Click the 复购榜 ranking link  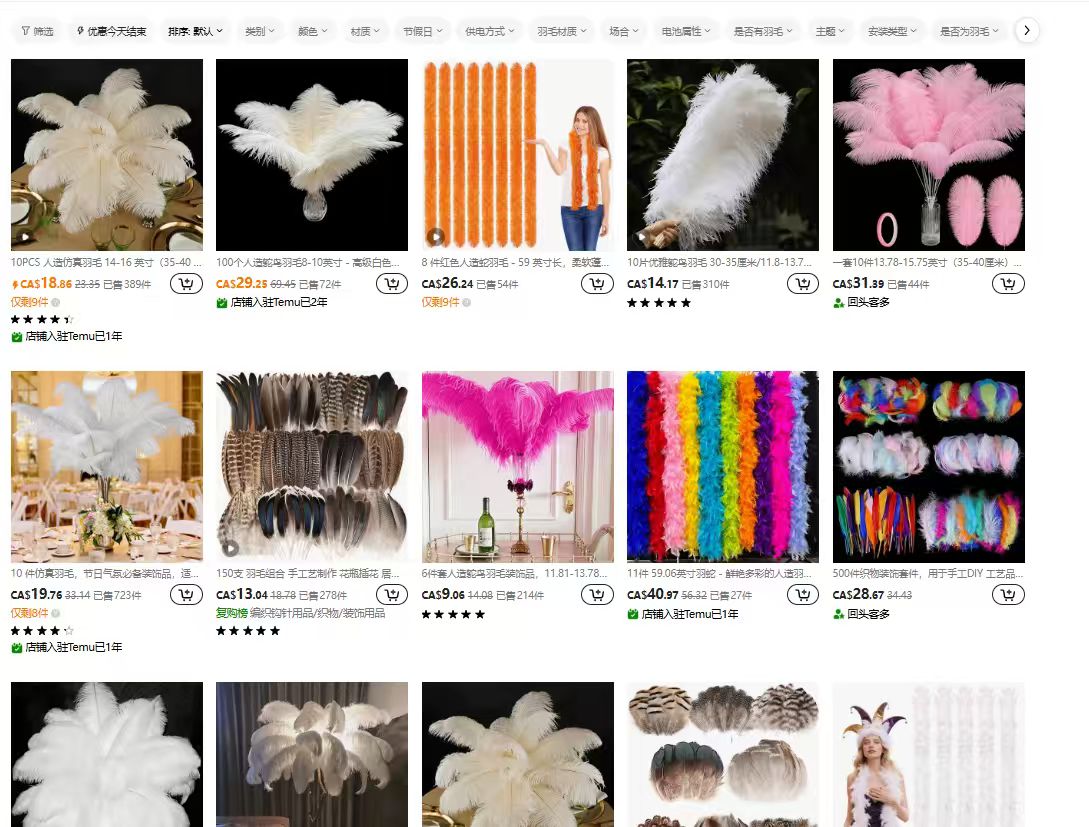tap(232, 613)
